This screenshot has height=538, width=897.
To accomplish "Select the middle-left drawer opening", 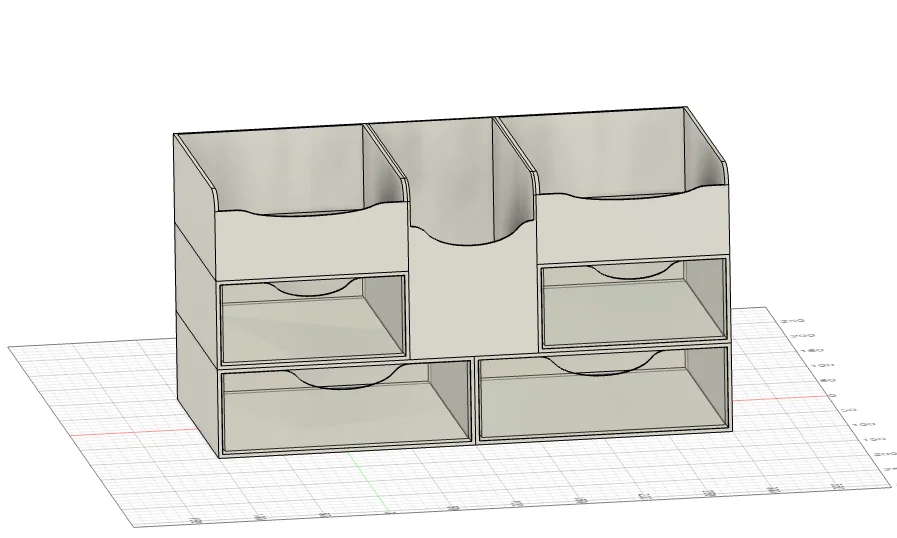I will (x=313, y=319).
